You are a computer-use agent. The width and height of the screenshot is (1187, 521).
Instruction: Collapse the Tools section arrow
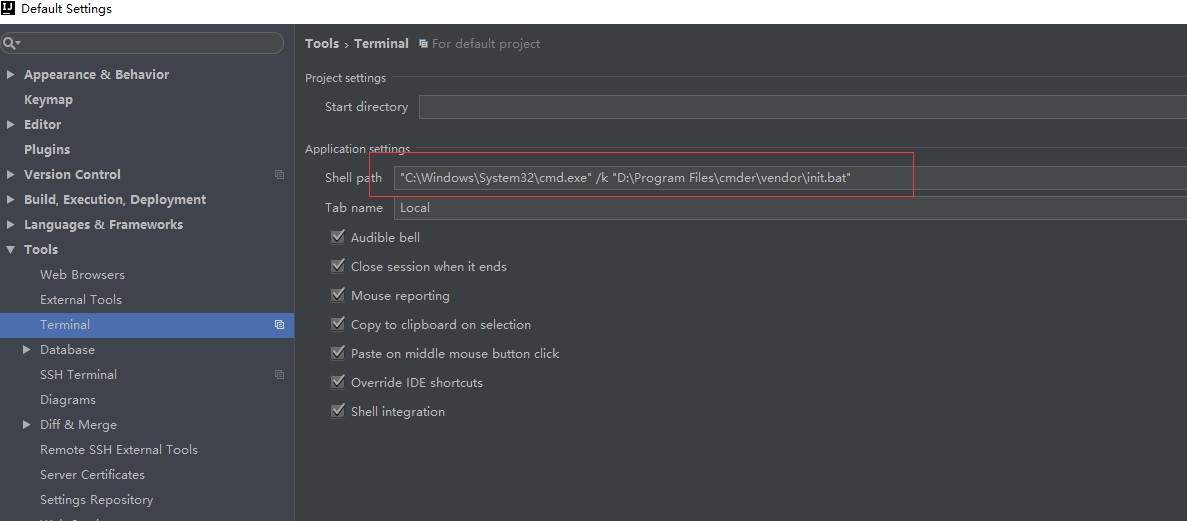pos(11,249)
